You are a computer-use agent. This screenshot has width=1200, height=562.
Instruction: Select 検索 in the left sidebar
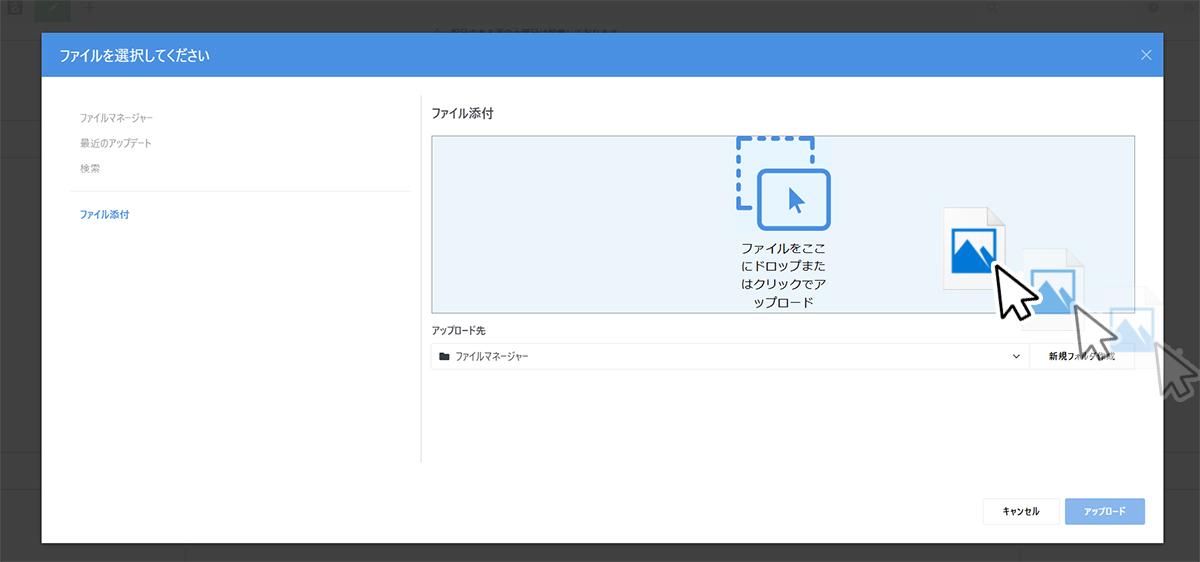tap(90, 168)
